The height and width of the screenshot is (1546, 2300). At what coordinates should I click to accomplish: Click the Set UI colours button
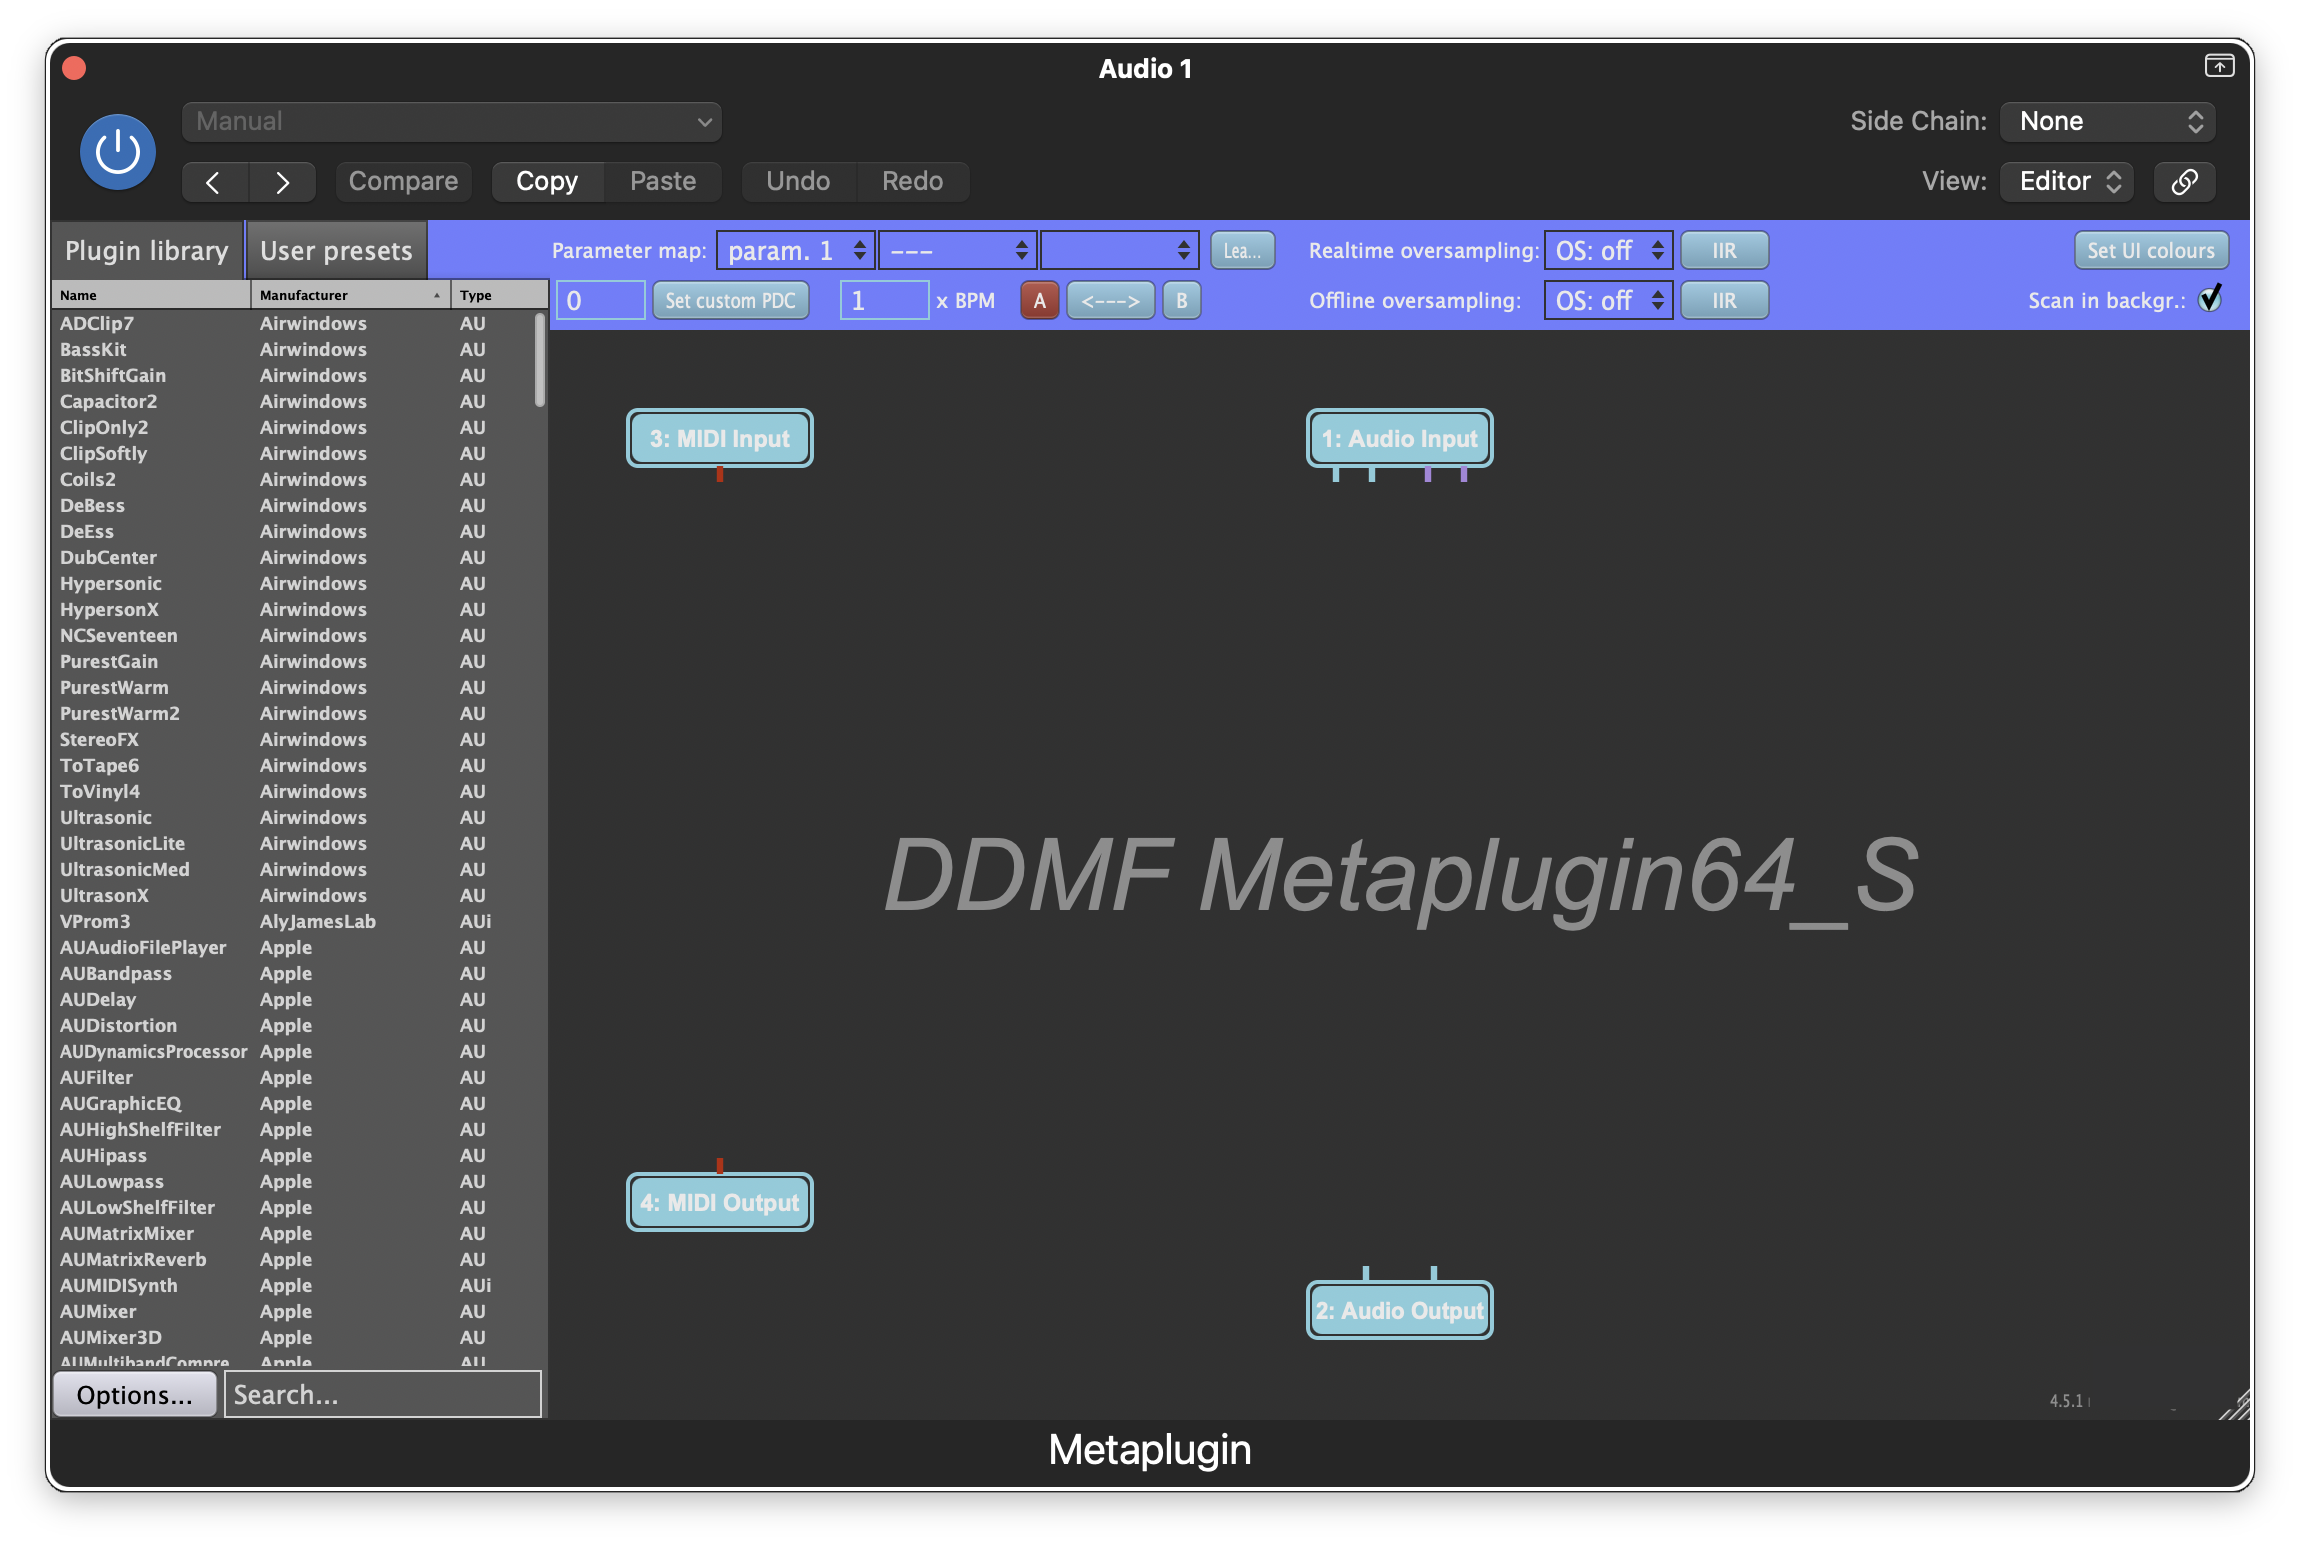click(2151, 250)
